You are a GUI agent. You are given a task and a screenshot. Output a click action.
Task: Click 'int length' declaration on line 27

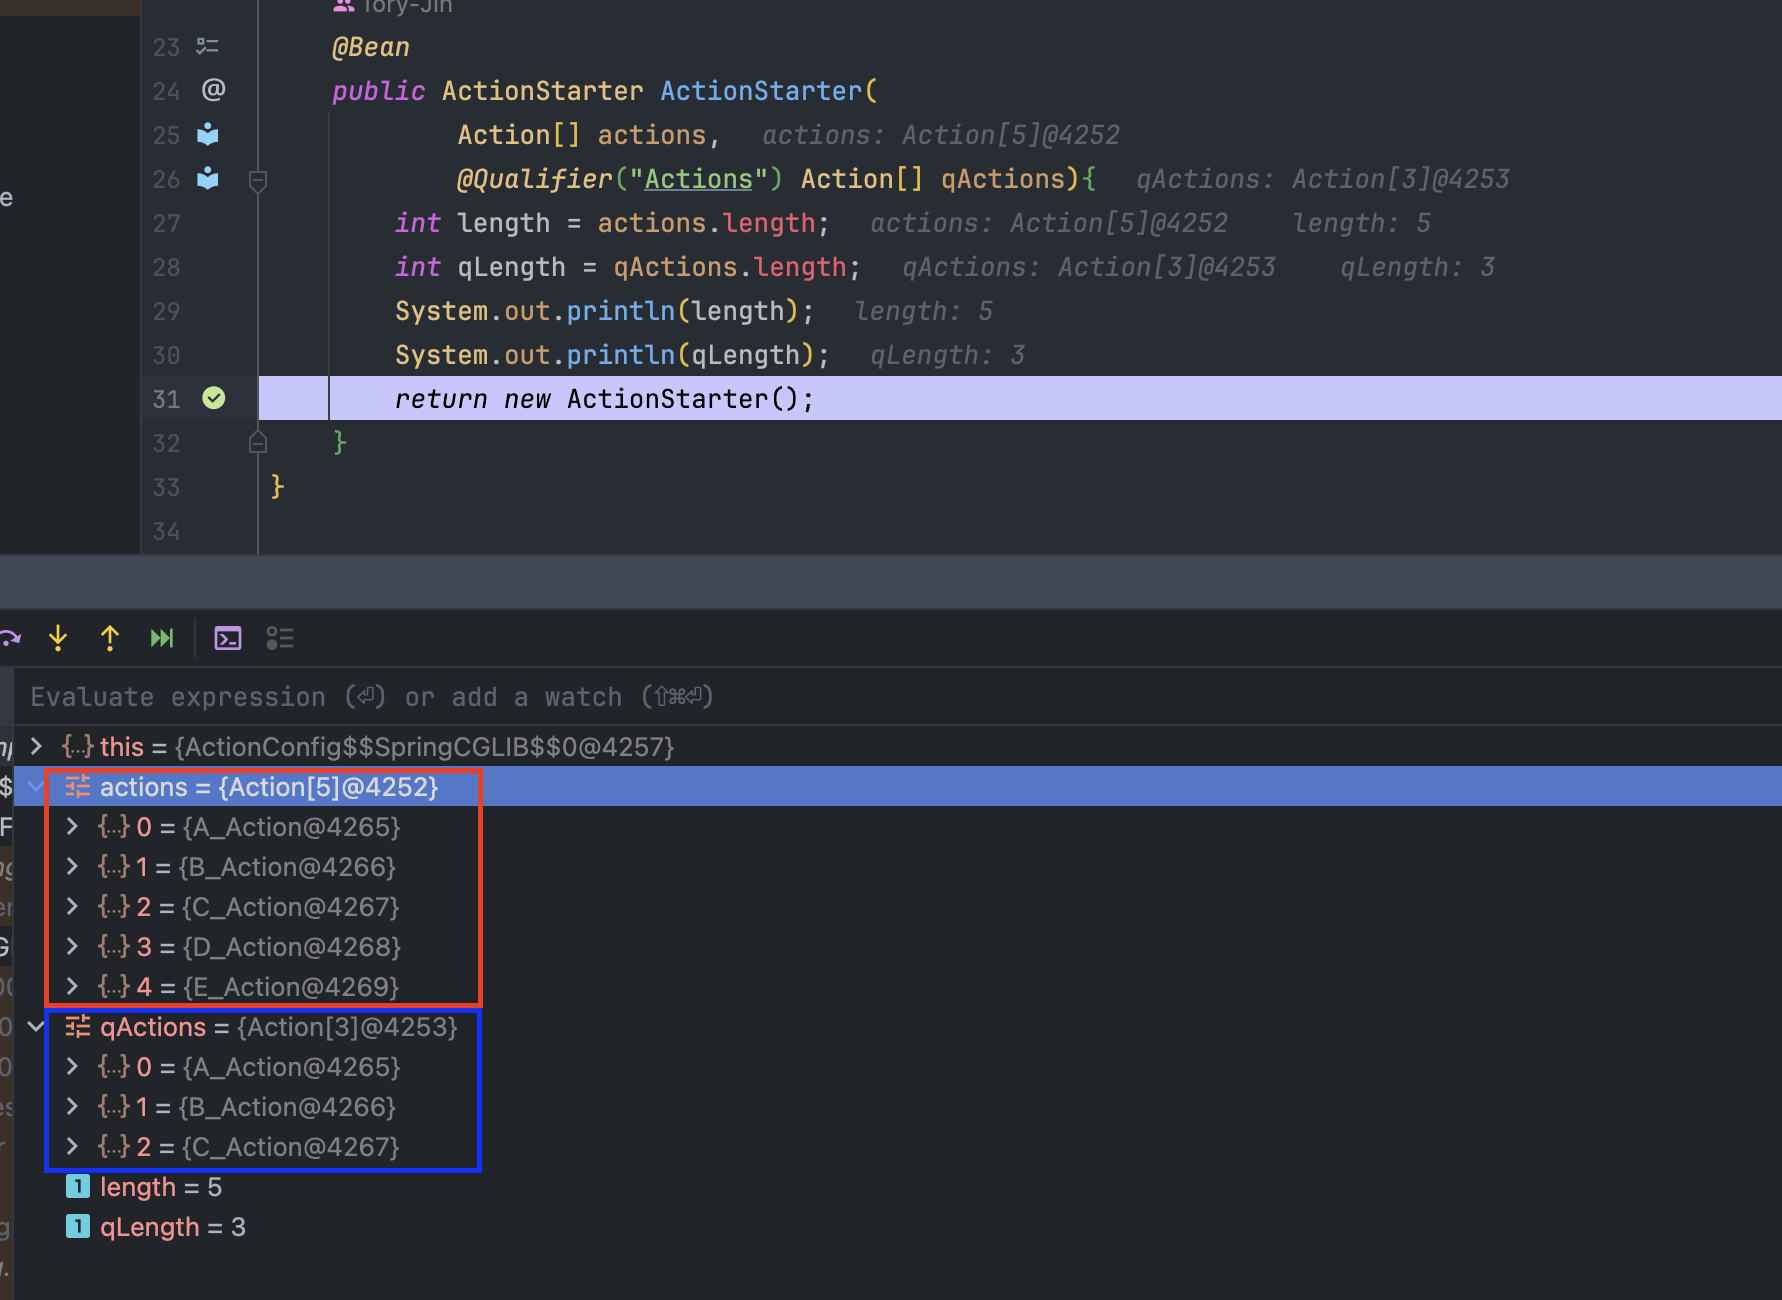(472, 223)
